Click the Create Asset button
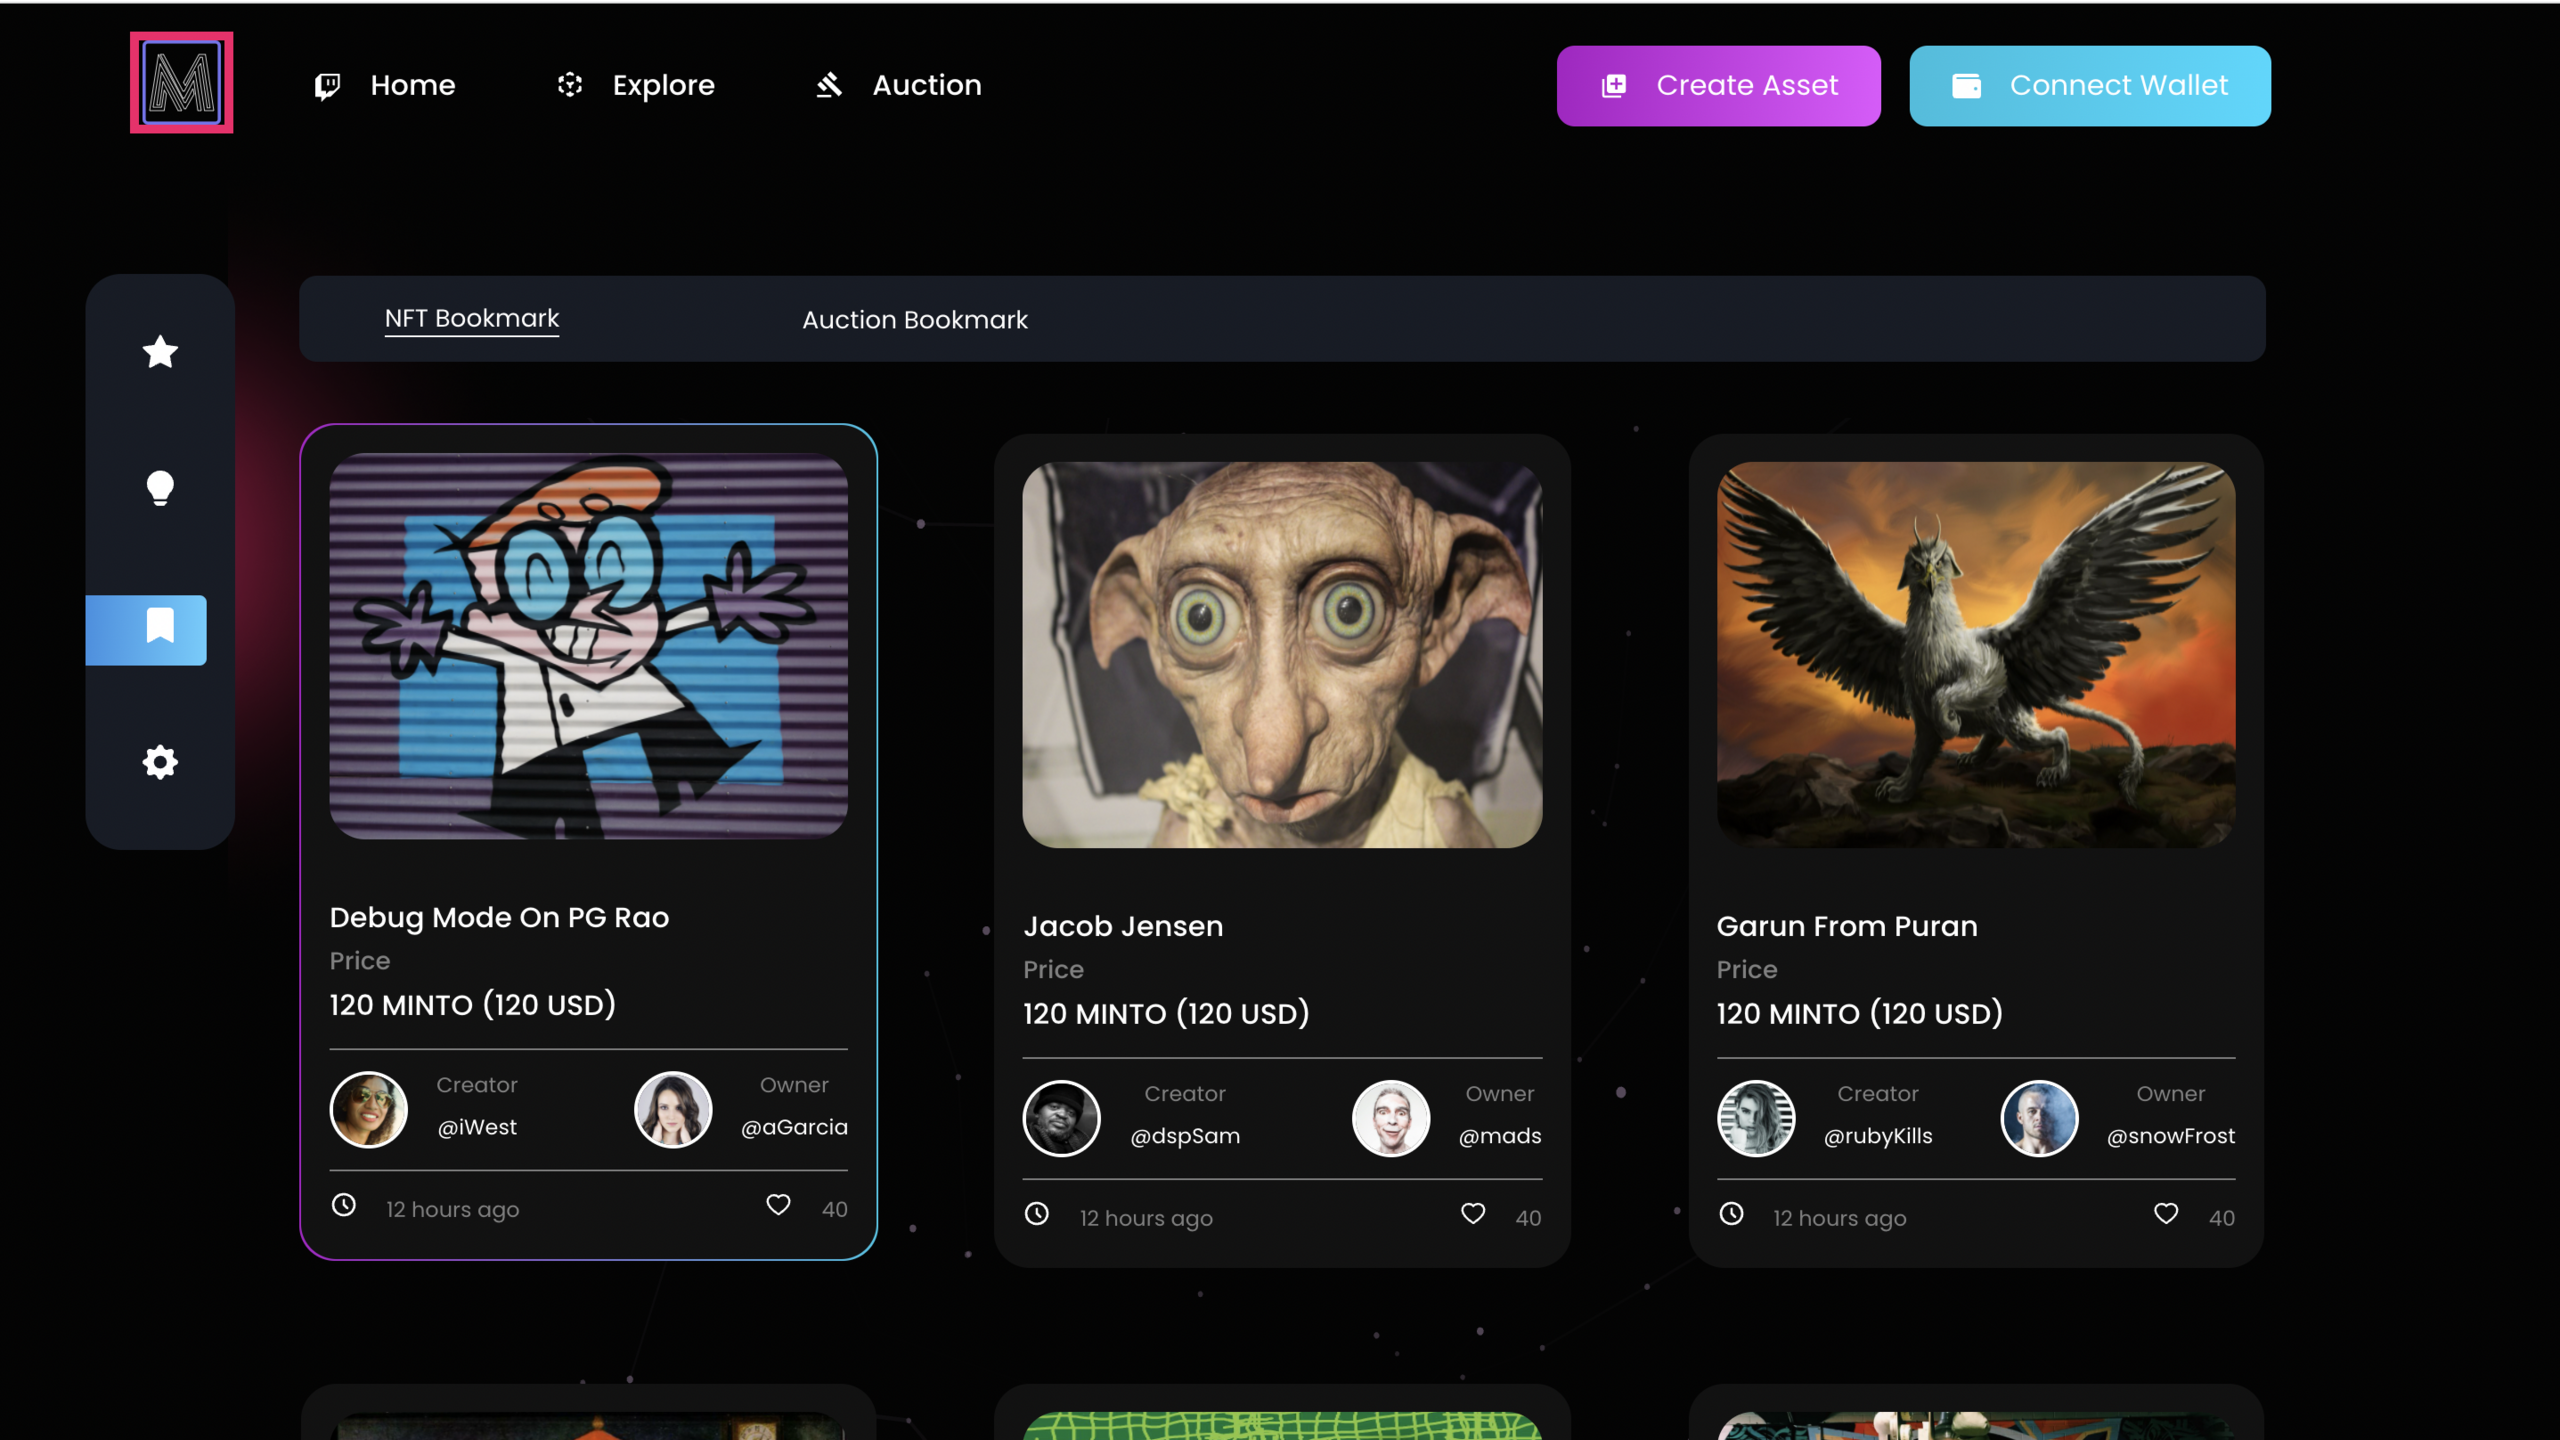 click(x=1718, y=86)
